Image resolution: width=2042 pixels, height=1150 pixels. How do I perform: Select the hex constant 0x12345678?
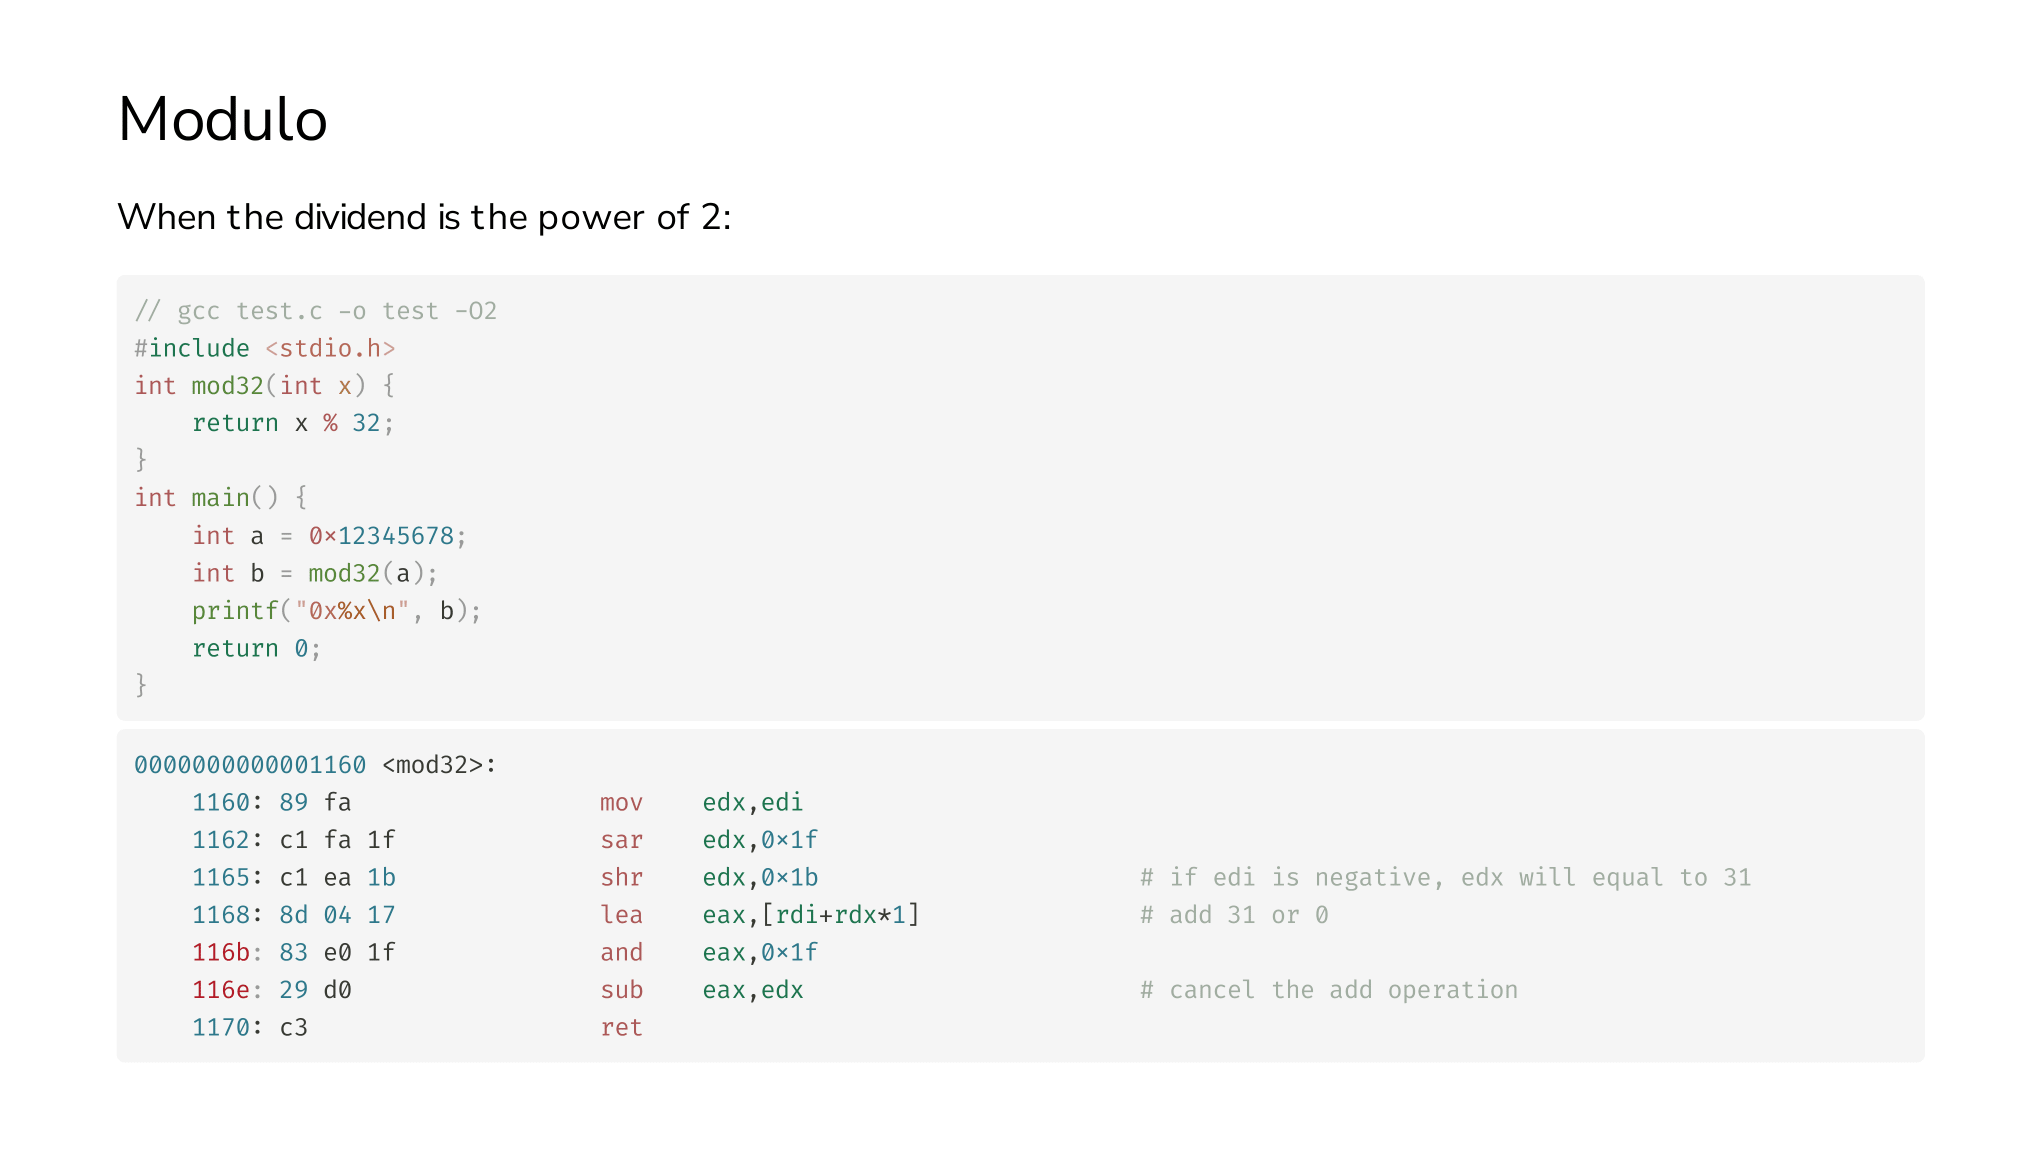[x=381, y=536]
